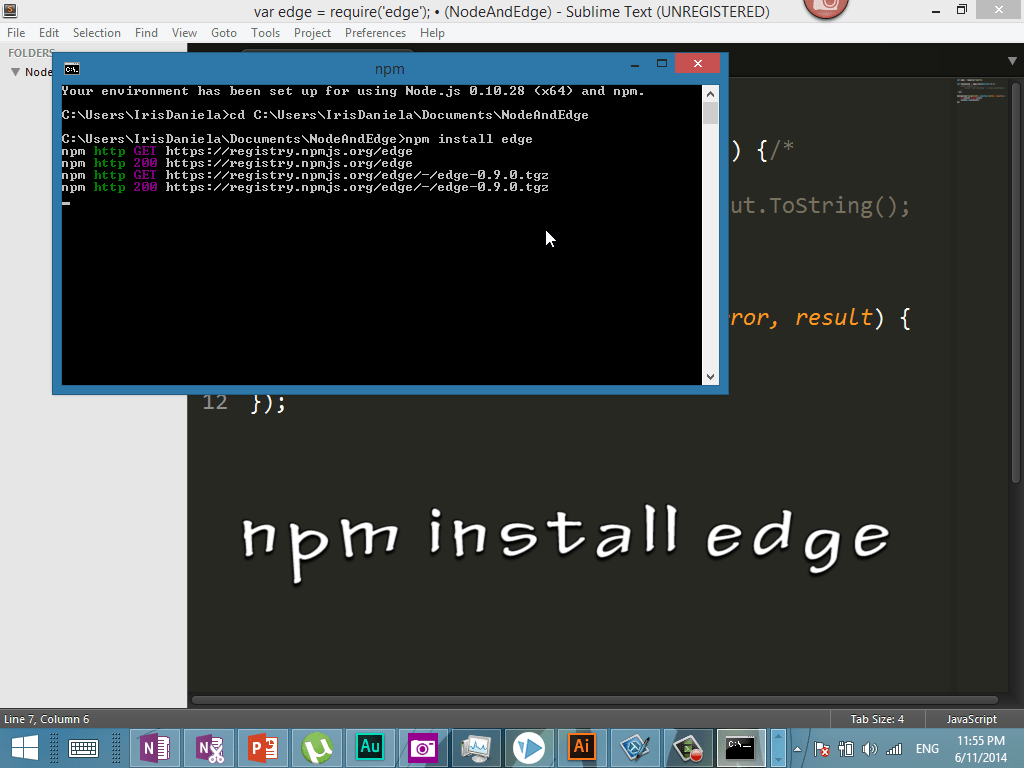
Task: Mute system audio via the speaker icon
Action: [x=868, y=748]
